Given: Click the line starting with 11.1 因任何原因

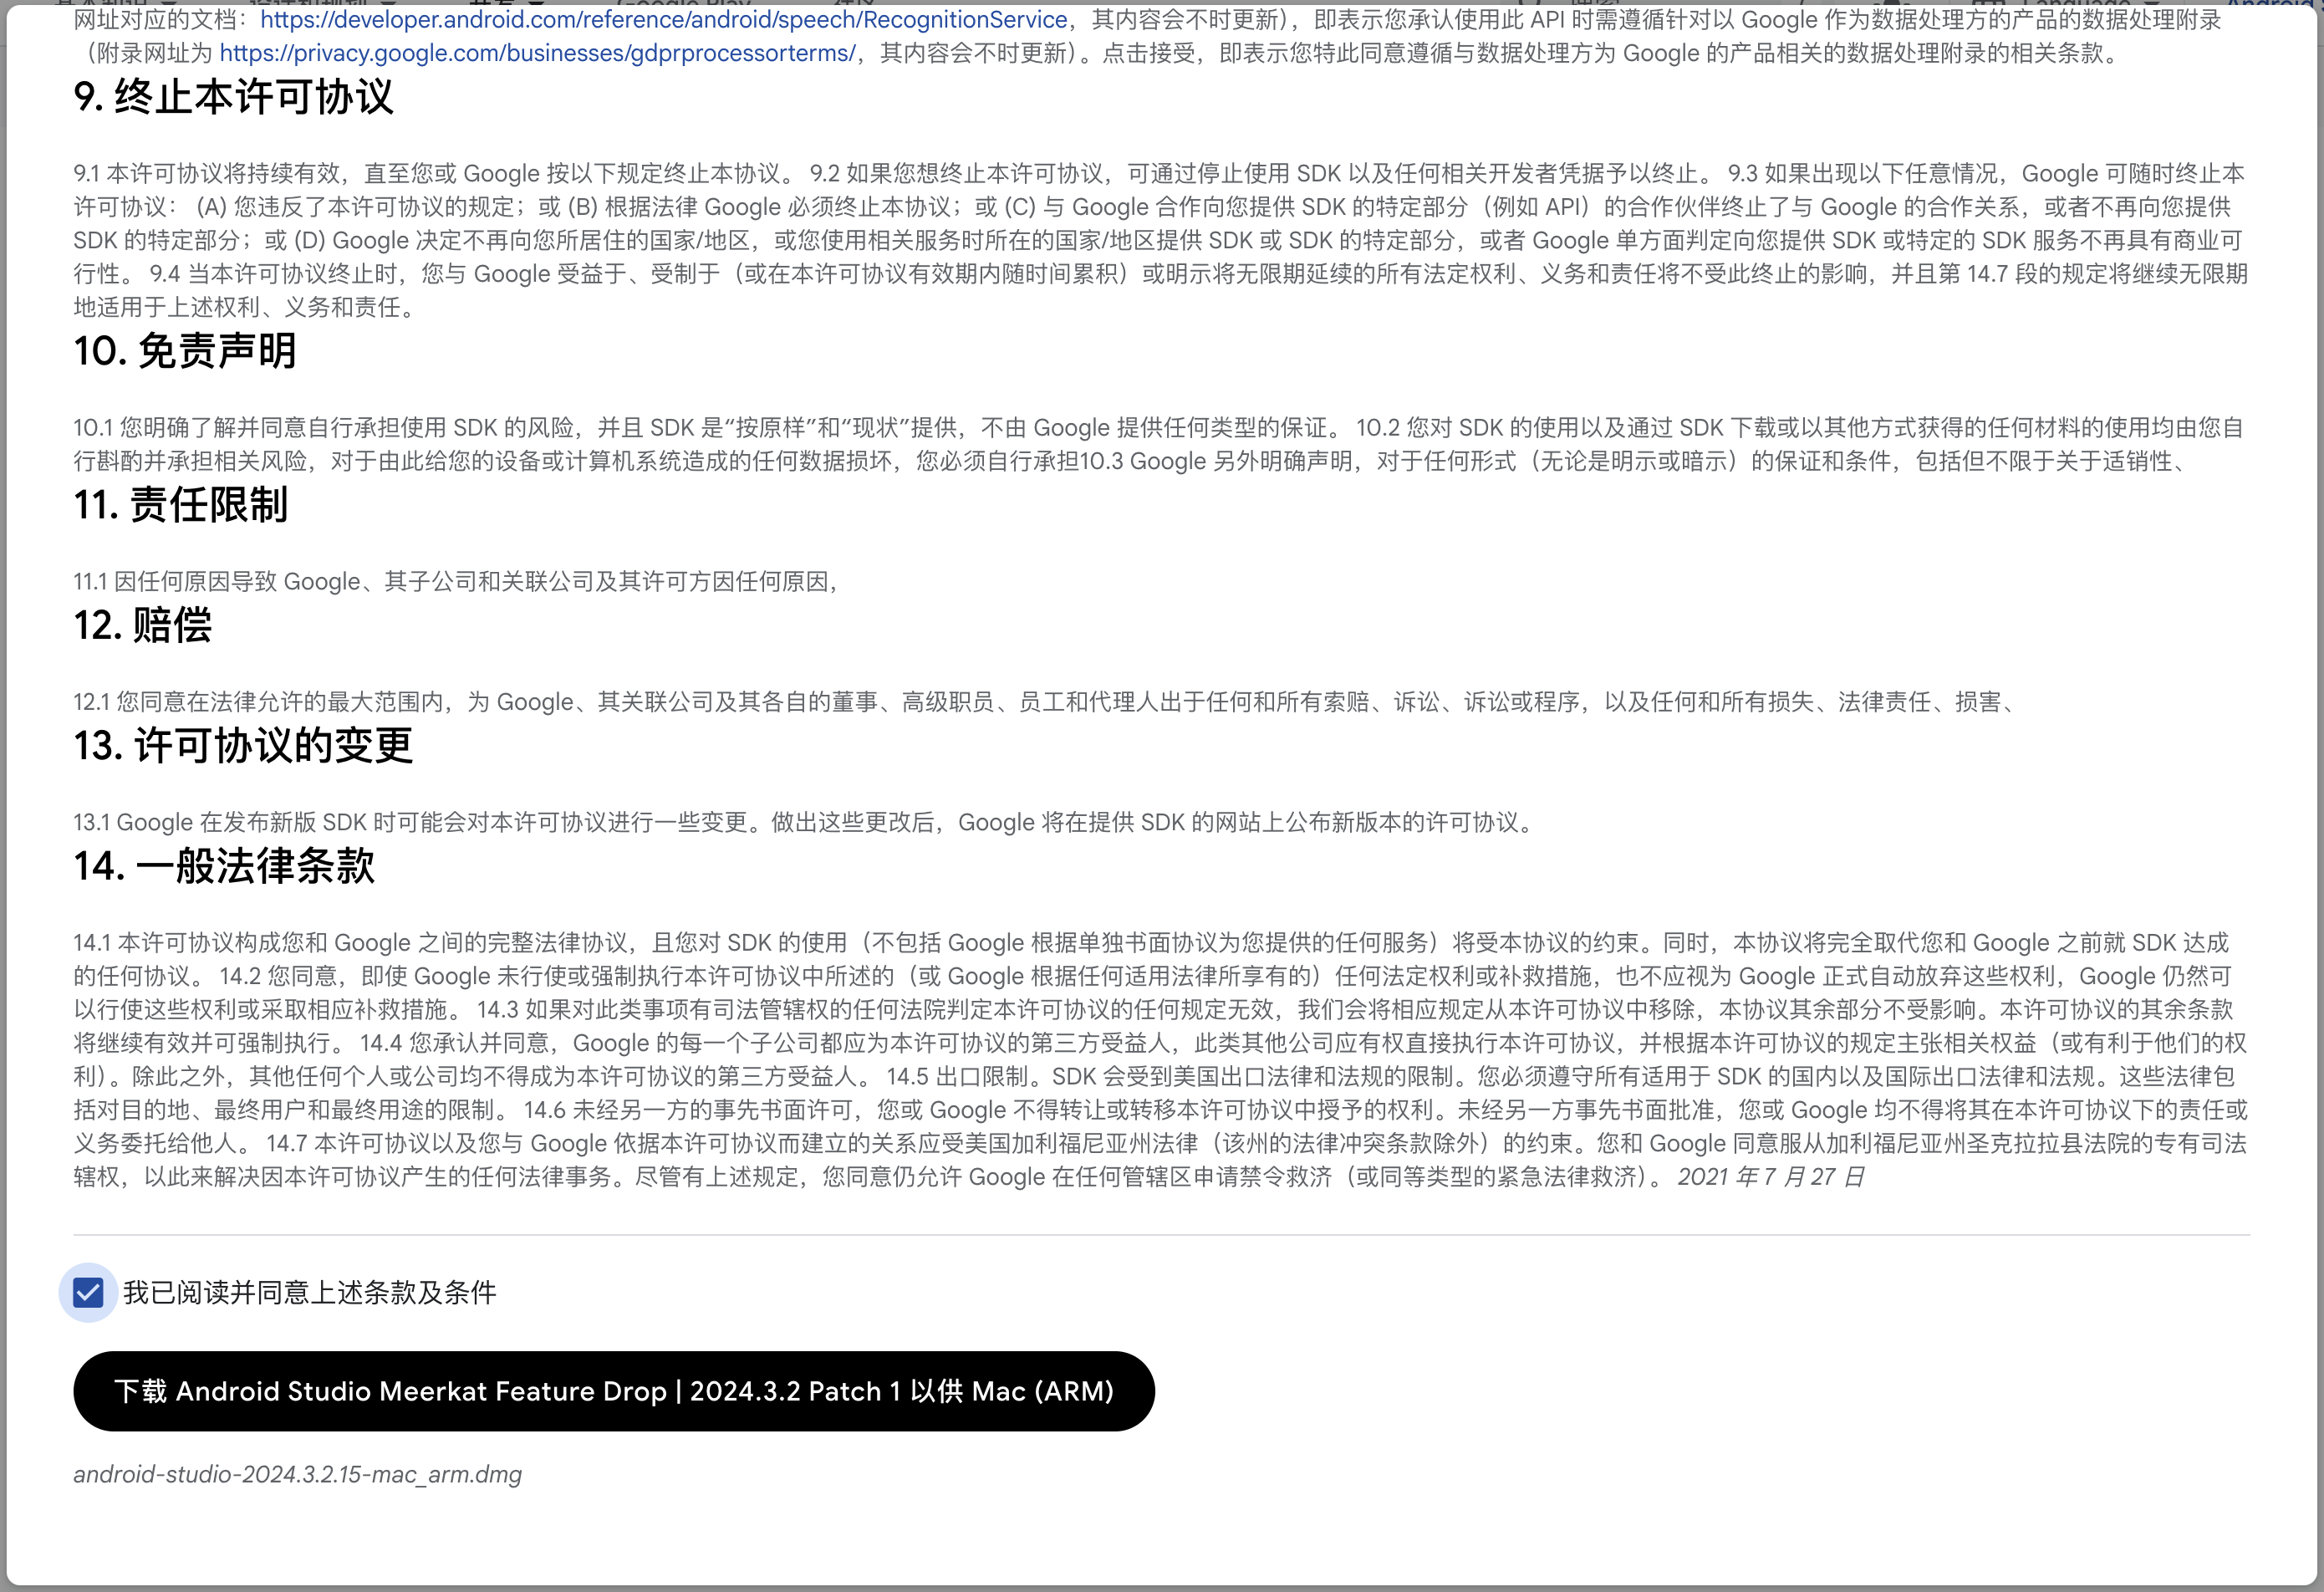Looking at the screenshot, I should (456, 581).
